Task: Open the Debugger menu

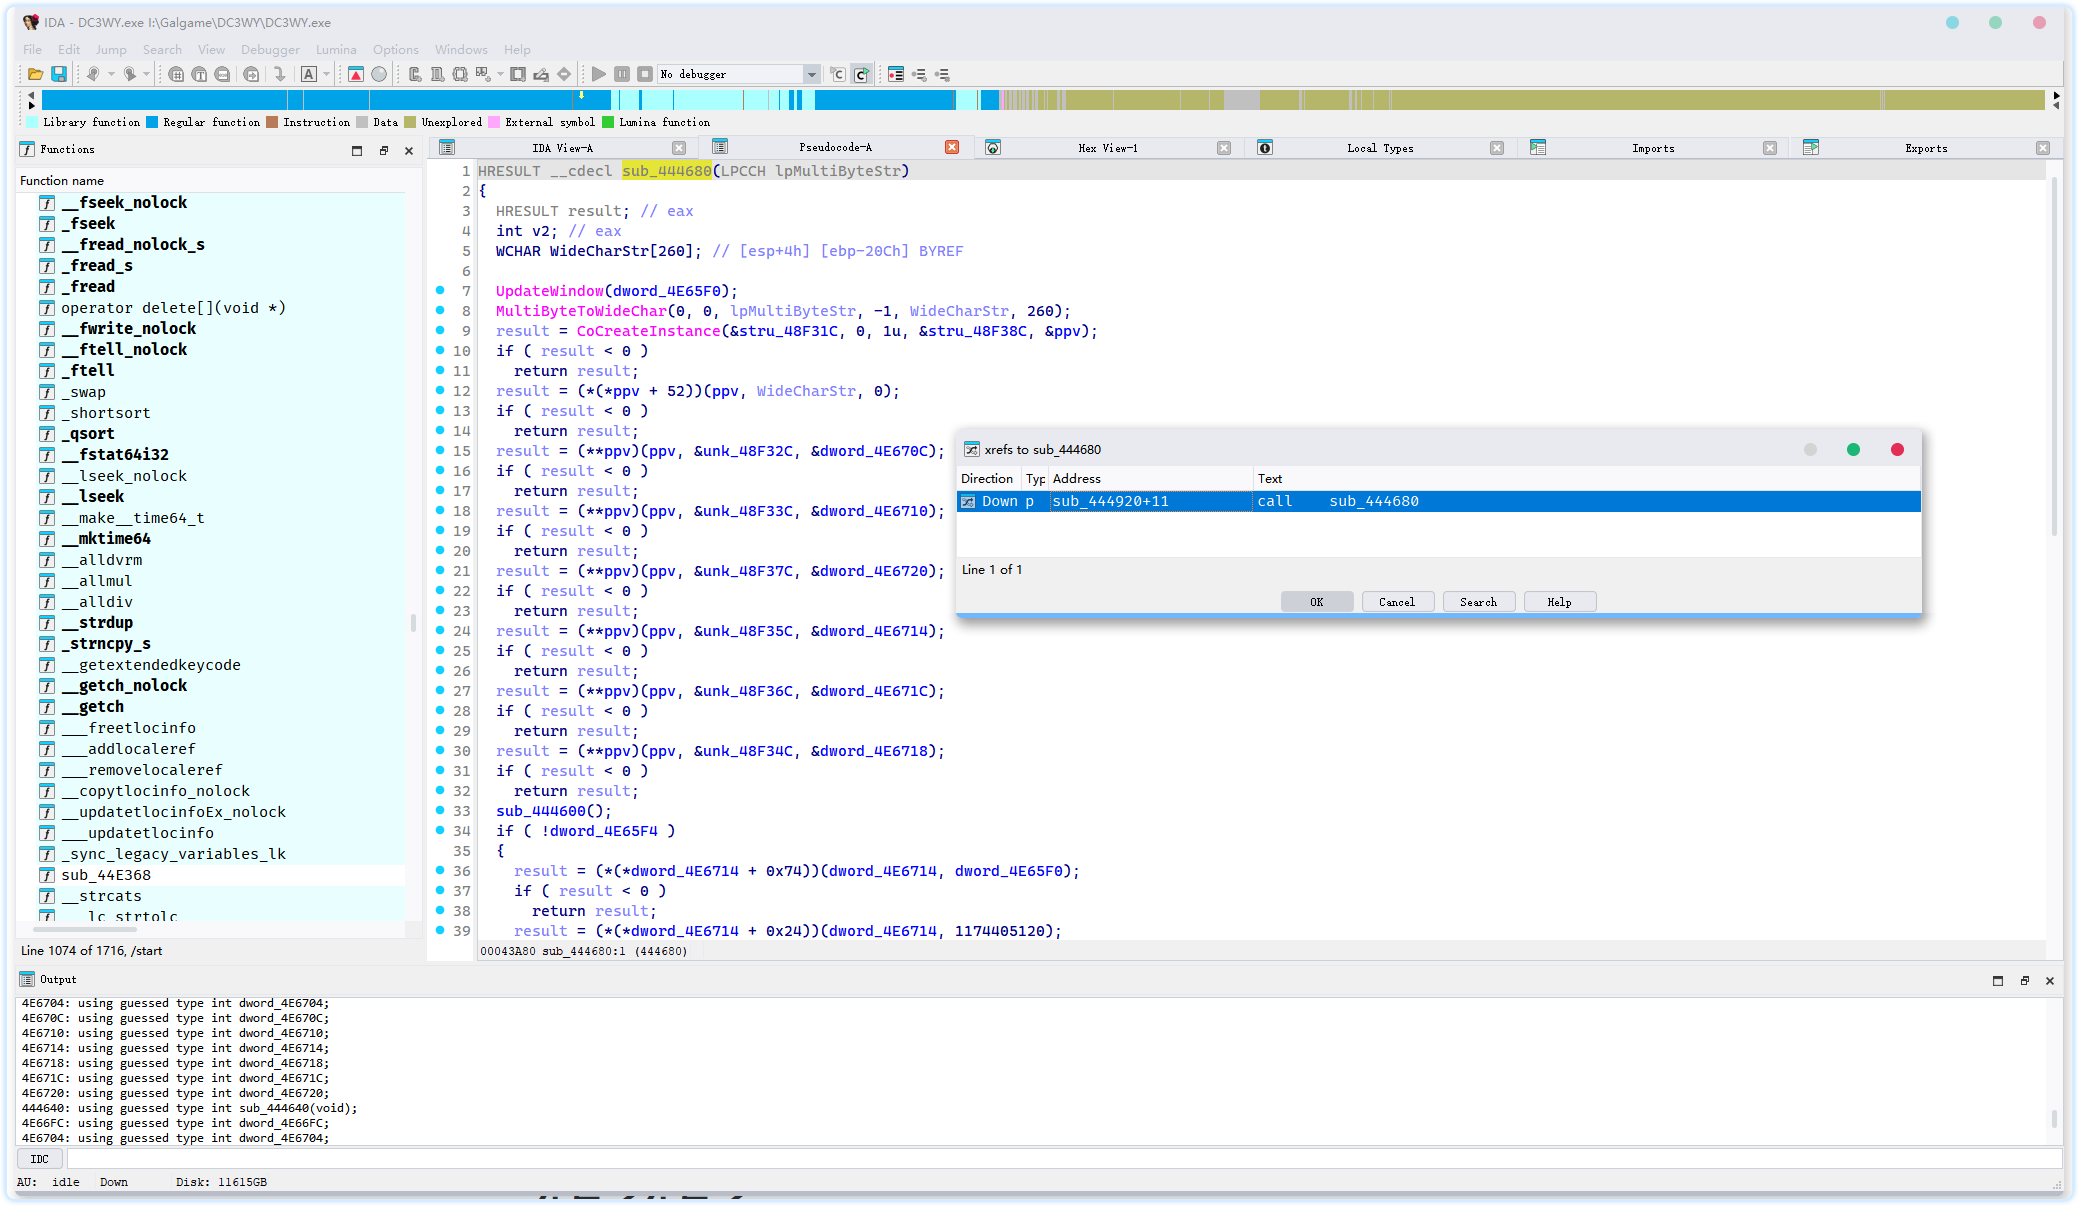Action: pos(269,49)
